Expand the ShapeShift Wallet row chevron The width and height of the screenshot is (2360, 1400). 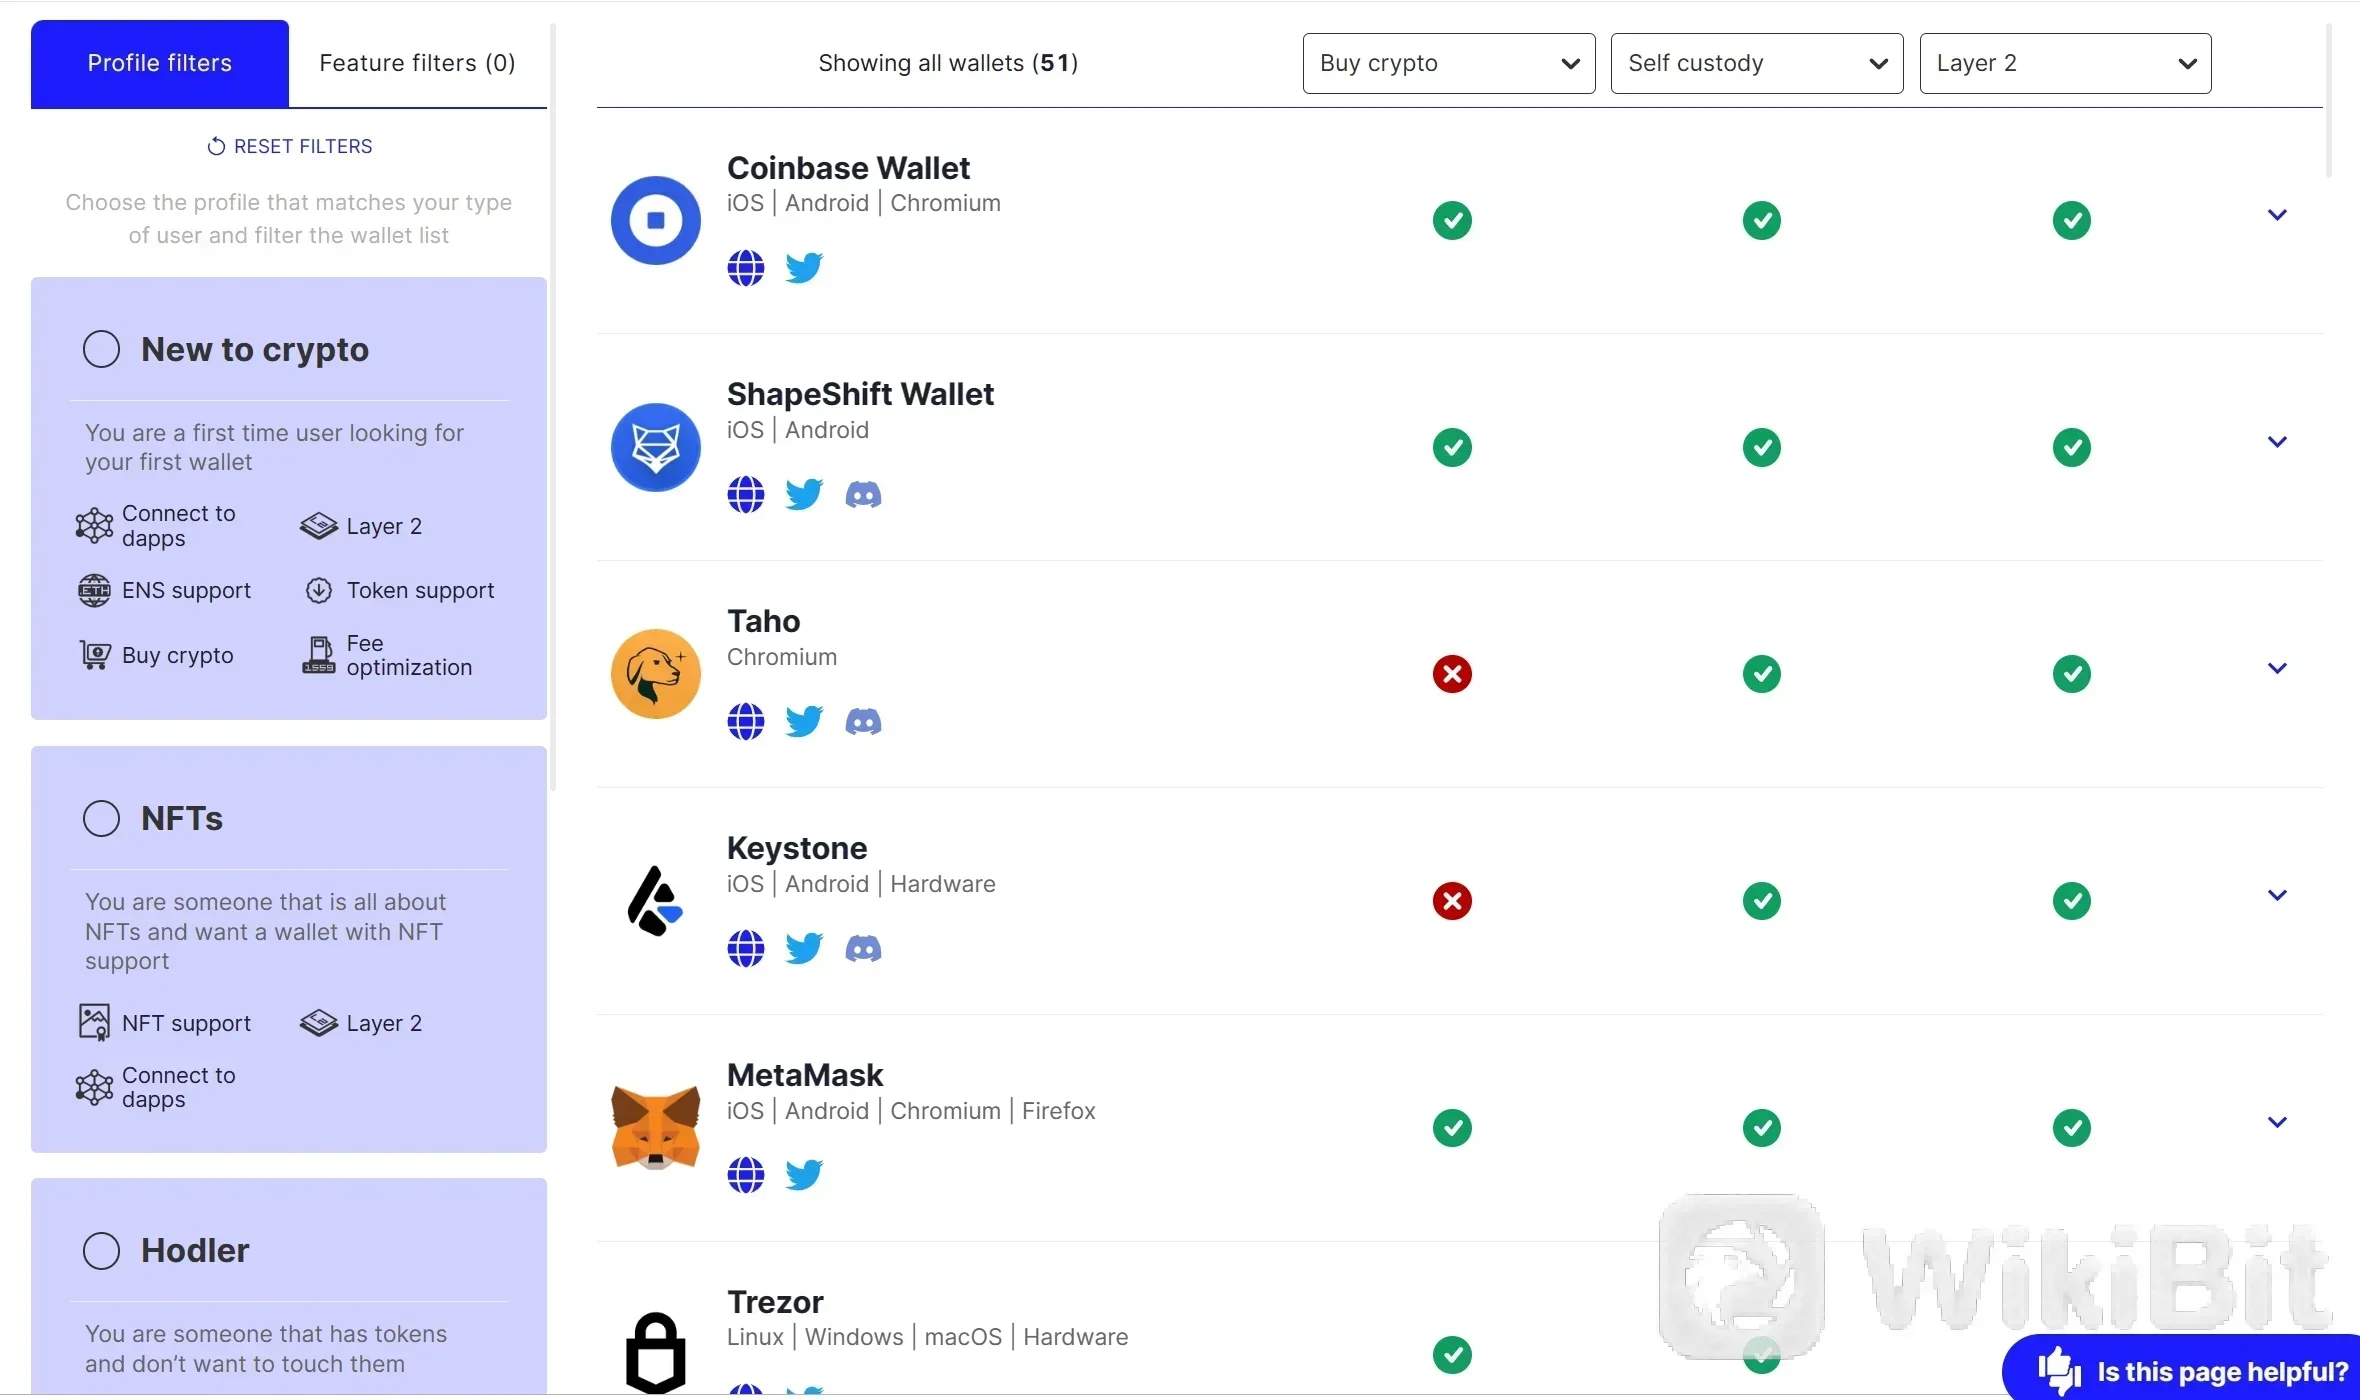tap(2278, 442)
